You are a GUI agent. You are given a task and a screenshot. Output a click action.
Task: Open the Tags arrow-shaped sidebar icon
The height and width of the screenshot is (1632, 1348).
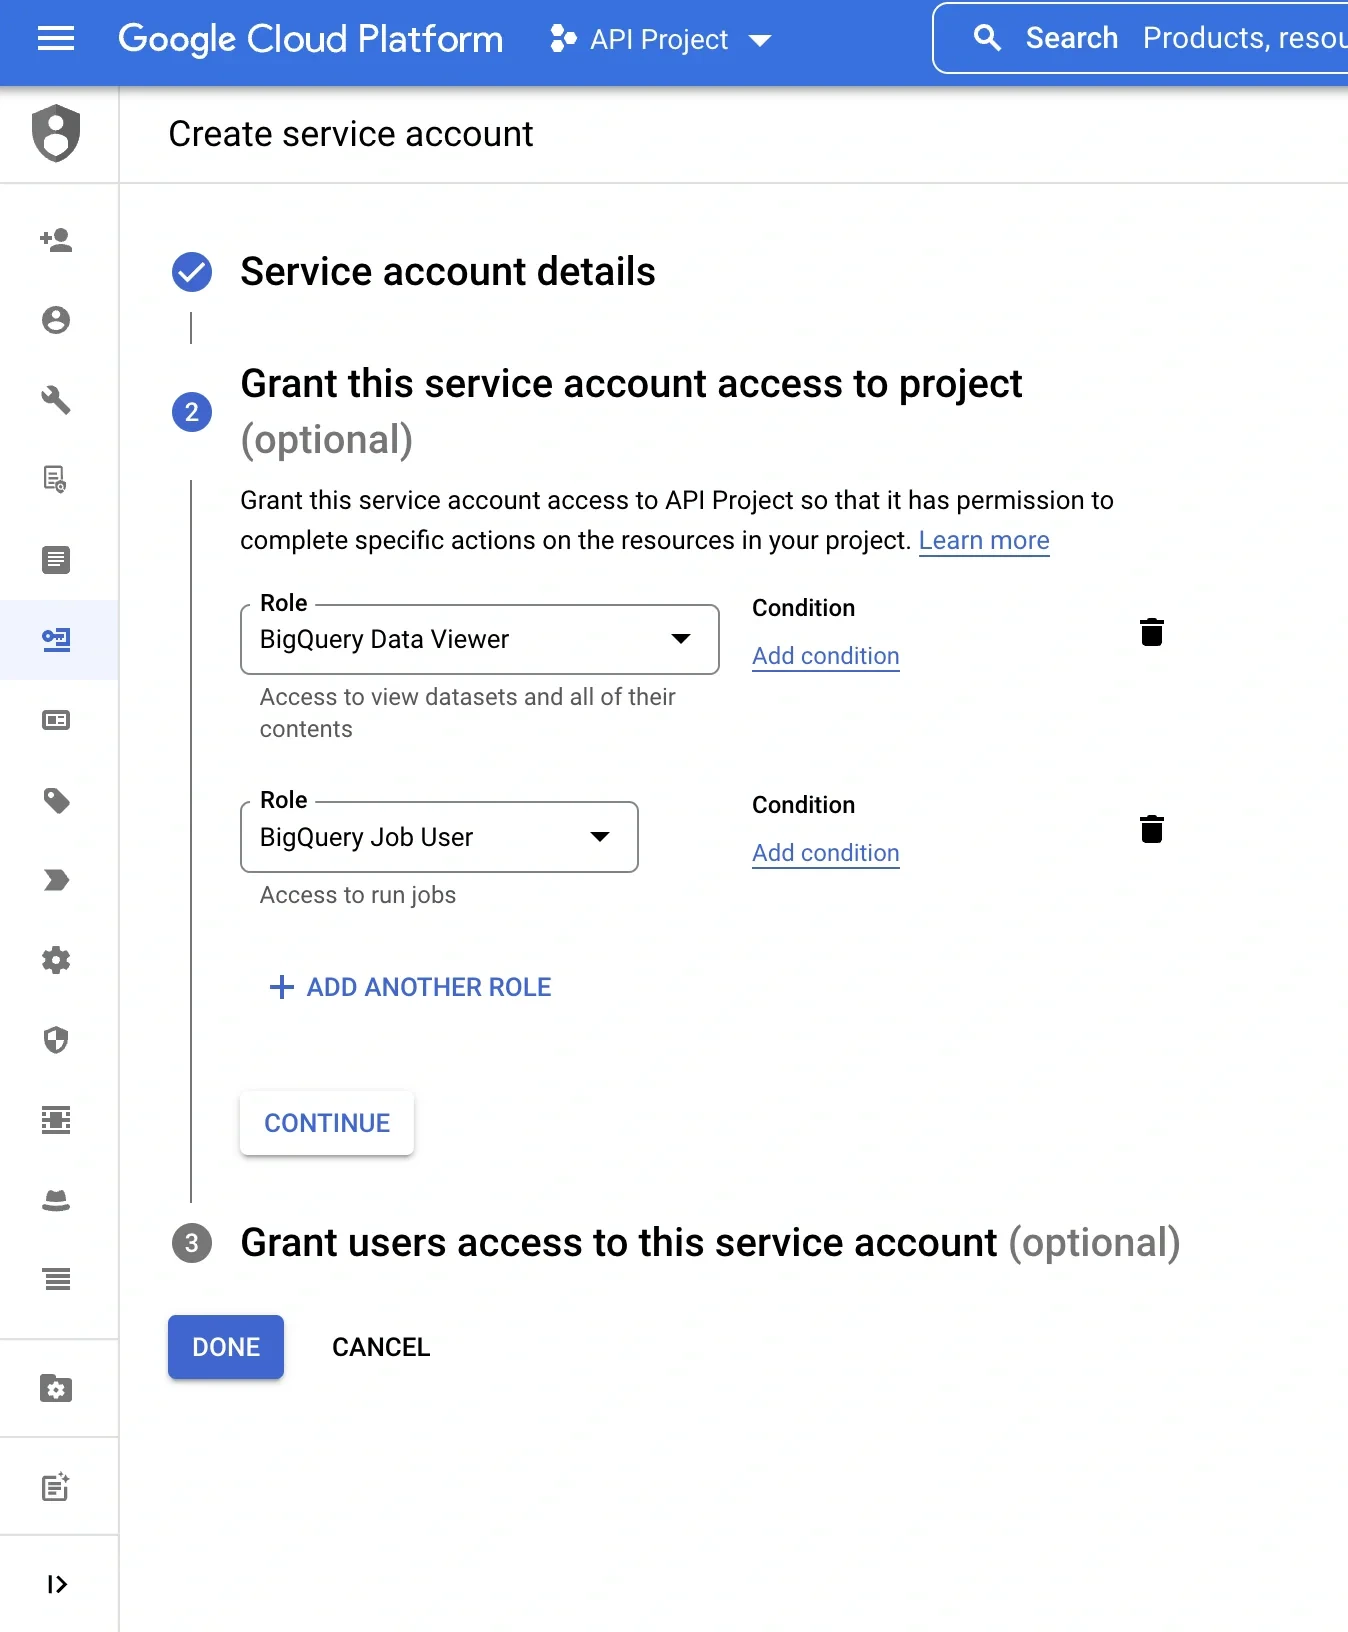point(56,880)
